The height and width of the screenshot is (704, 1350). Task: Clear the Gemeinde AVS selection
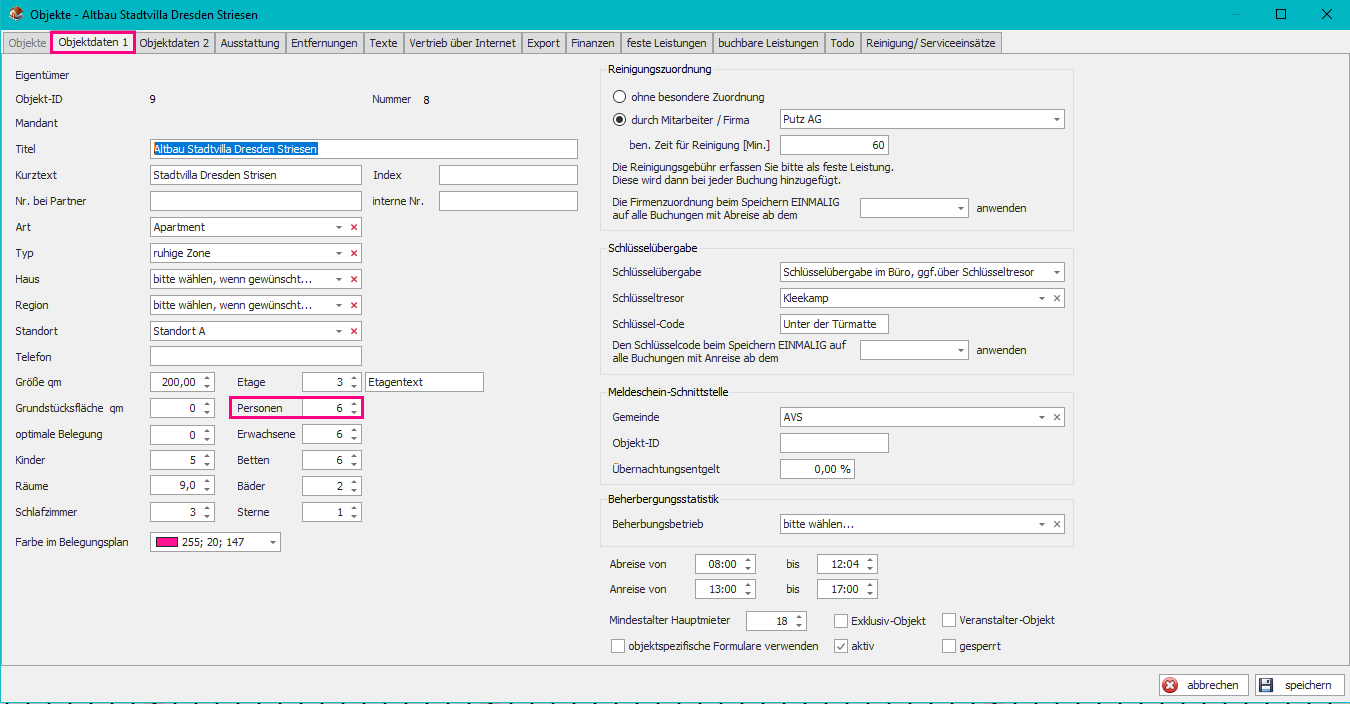point(1057,417)
